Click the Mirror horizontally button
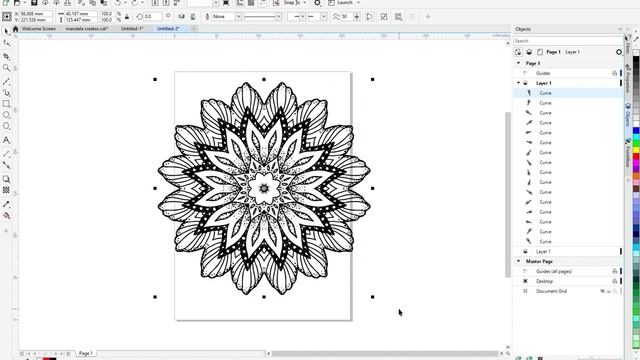The width and height of the screenshot is (640, 360). [x=181, y=17]
